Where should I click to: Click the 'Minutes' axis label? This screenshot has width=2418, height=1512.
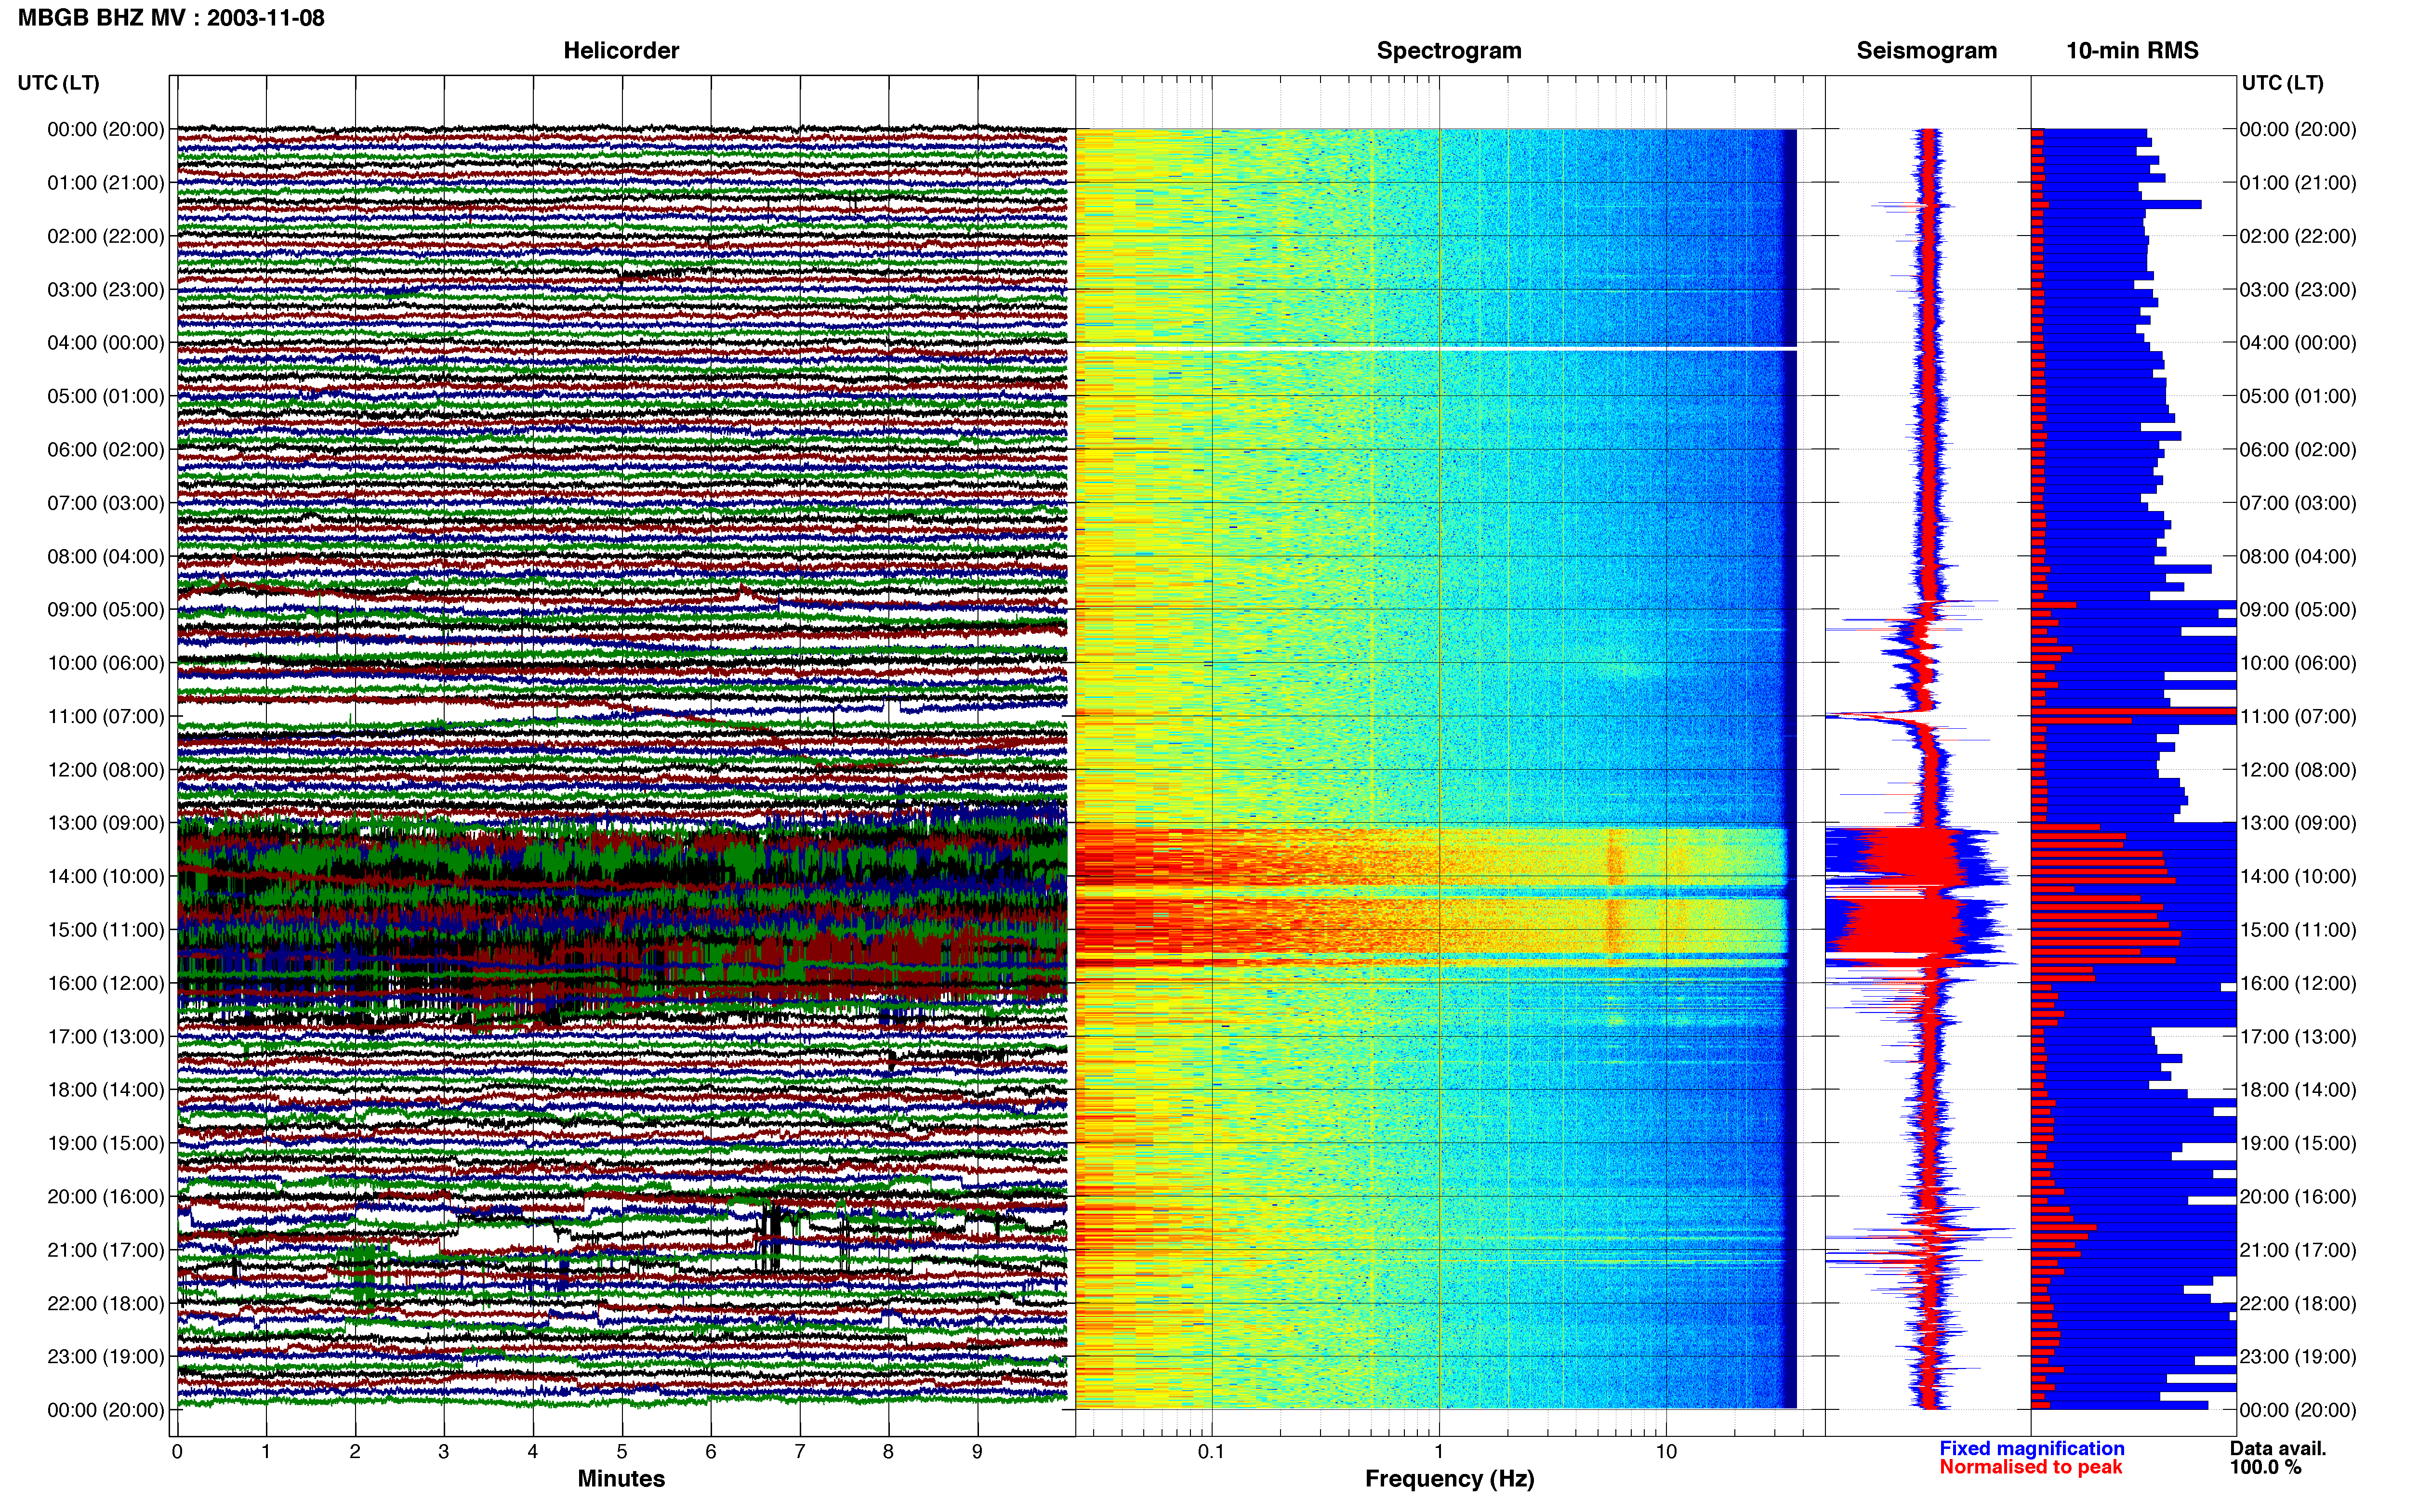[621, 1478]
